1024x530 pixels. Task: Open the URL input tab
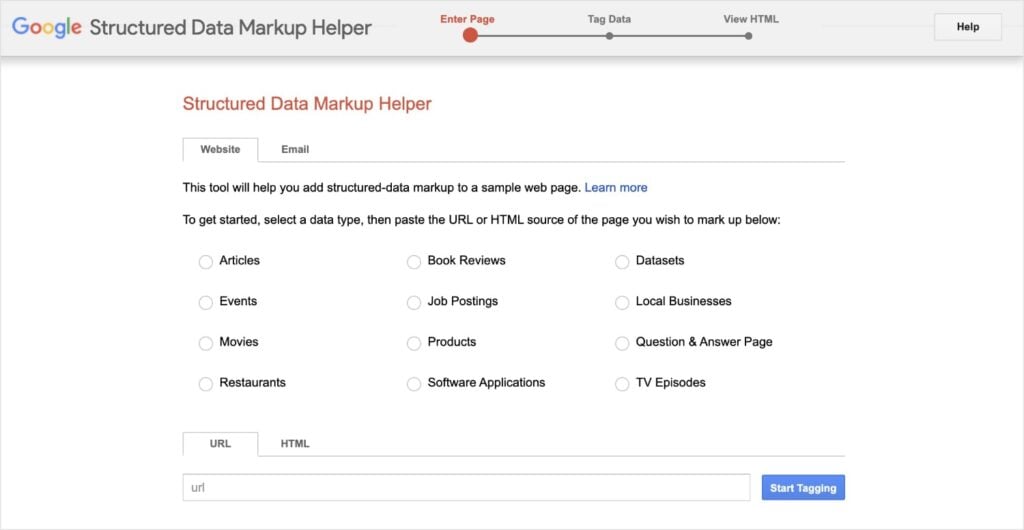coord(220,444)
